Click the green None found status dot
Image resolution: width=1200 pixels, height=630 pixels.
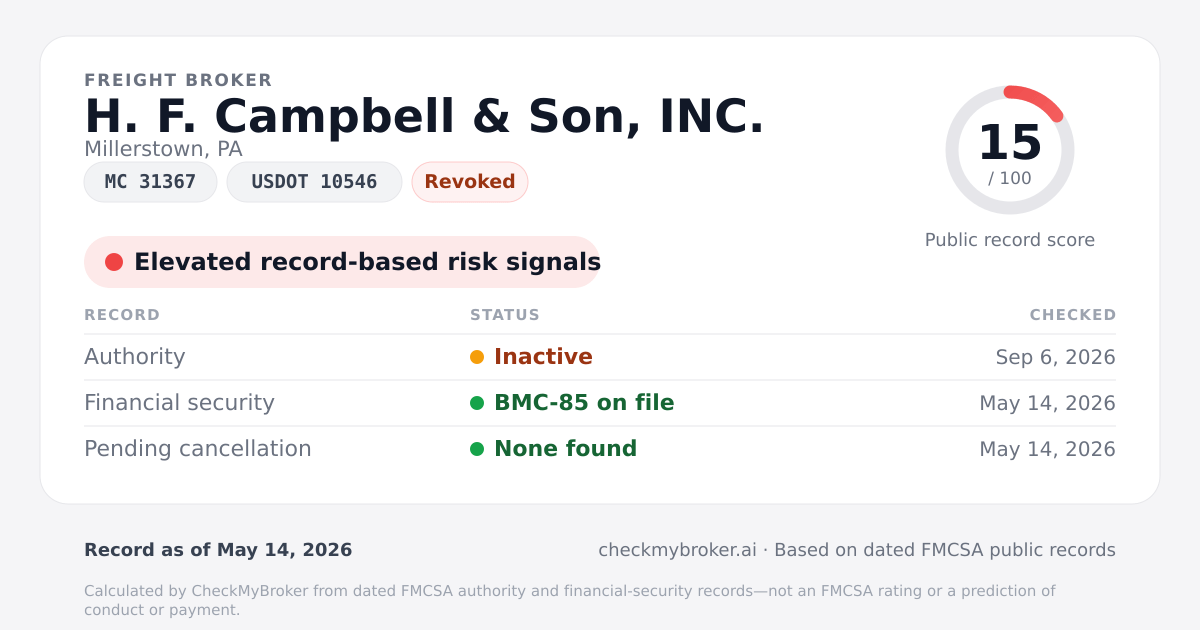[477, 449]
